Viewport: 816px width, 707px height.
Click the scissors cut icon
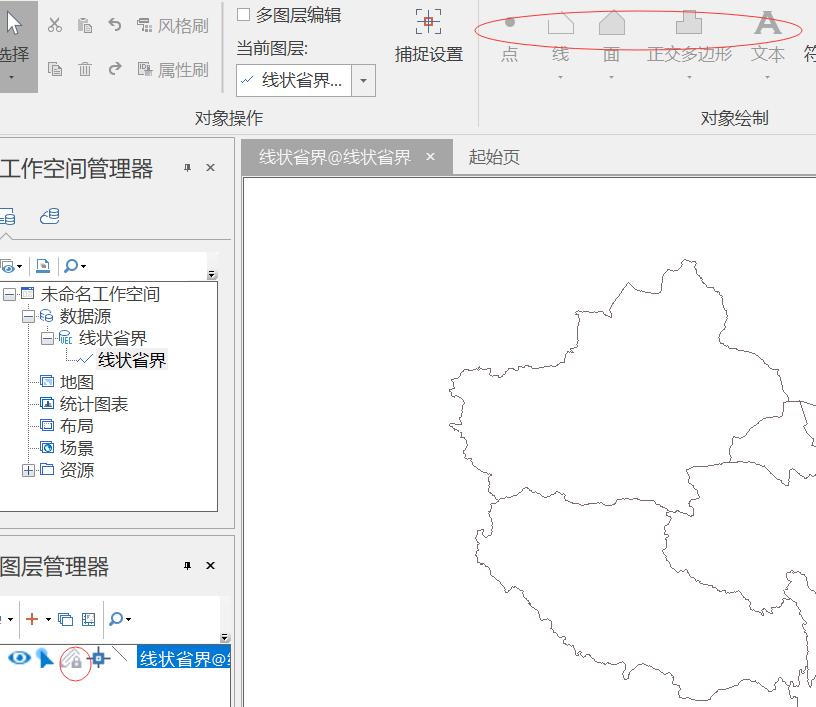click(x=55, y=25)
